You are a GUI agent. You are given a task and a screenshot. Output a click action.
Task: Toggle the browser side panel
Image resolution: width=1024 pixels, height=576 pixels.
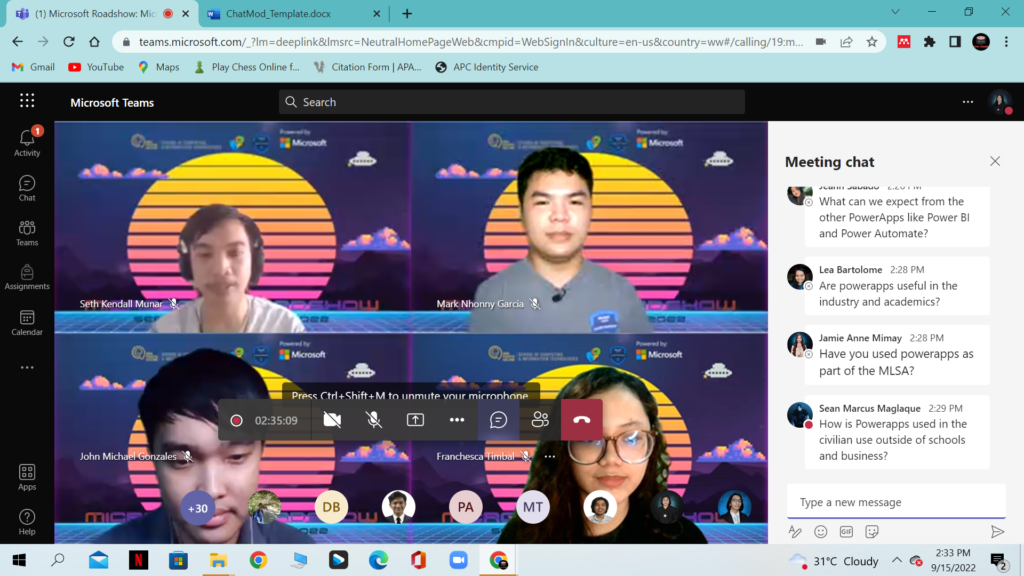click(955, 42)
